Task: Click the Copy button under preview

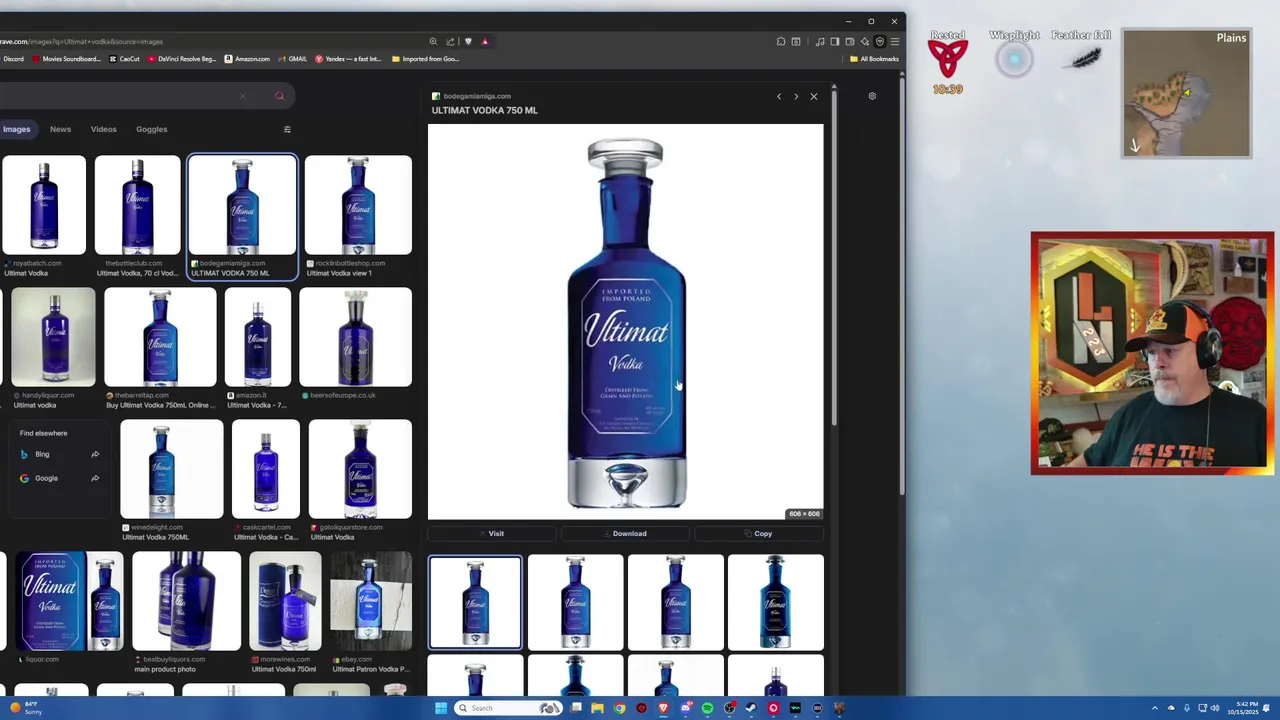Action: pyautogui.click(x=759, y=534)
